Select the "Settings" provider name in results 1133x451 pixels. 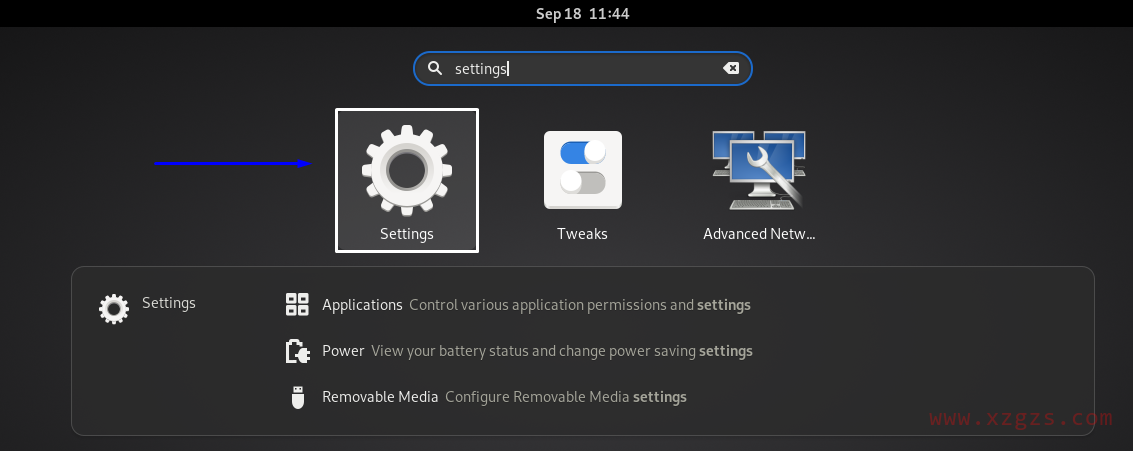point(169,302)
